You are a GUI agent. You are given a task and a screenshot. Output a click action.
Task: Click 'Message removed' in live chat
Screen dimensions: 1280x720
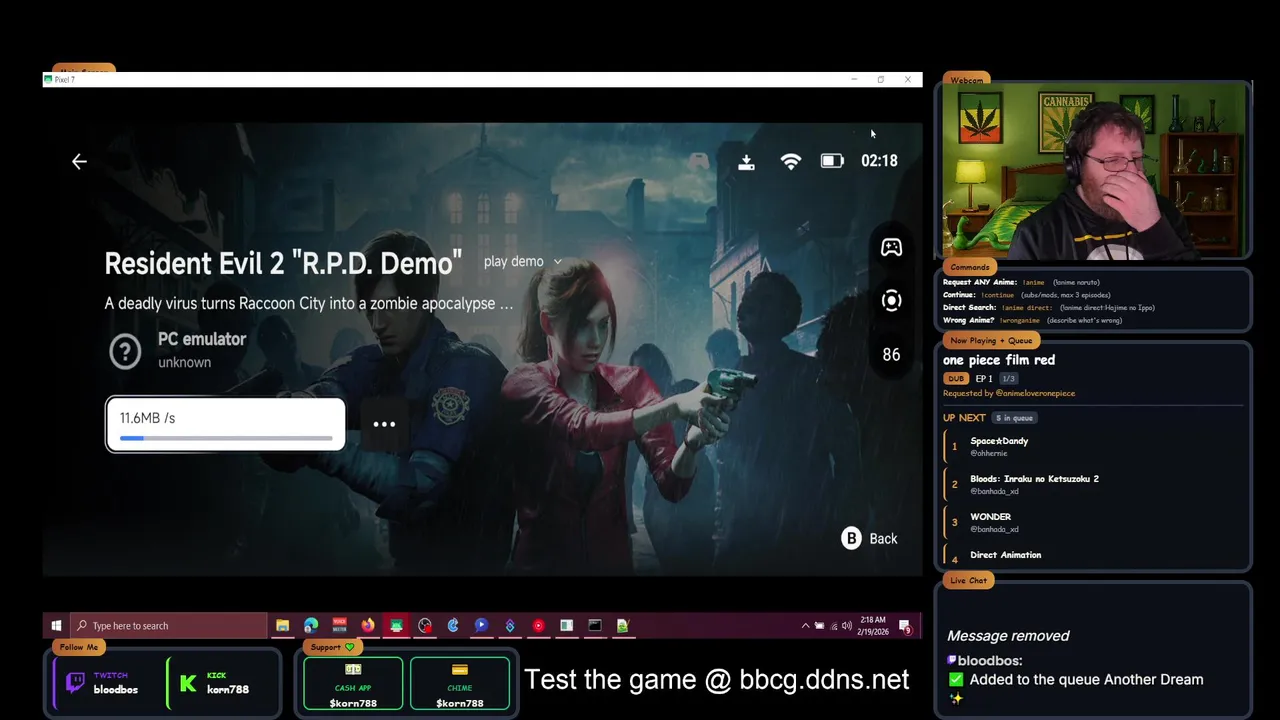pyautogui.click(x=1008, y=636)
